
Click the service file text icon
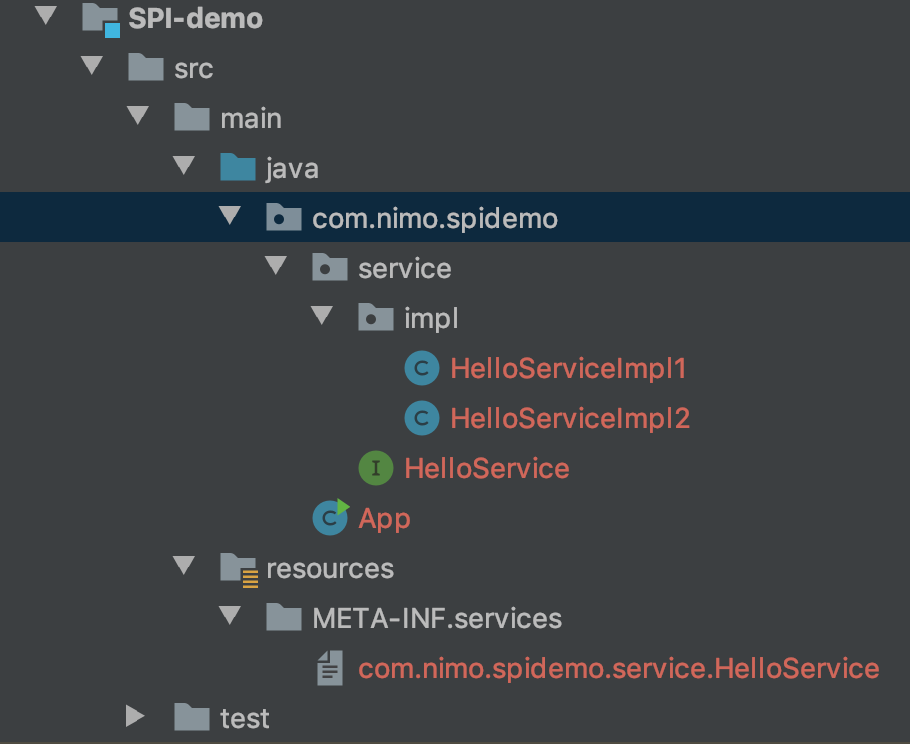tap(330, 669)
